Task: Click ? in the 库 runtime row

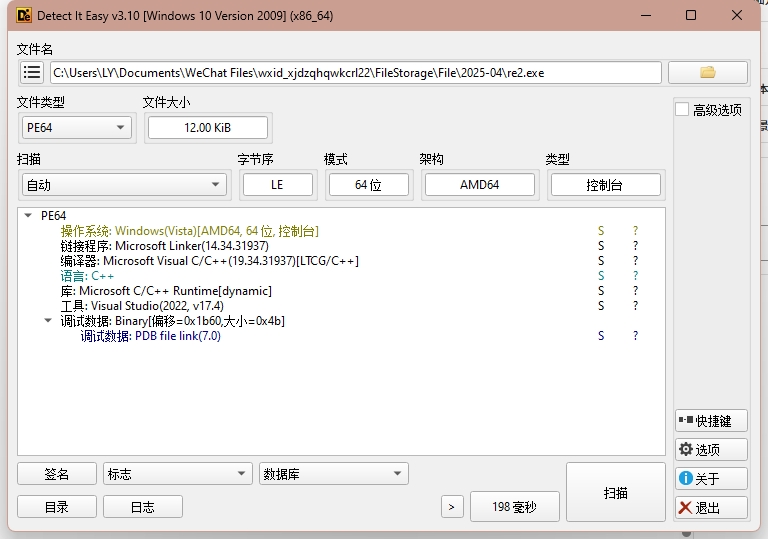Action: [x=635, y=291]
